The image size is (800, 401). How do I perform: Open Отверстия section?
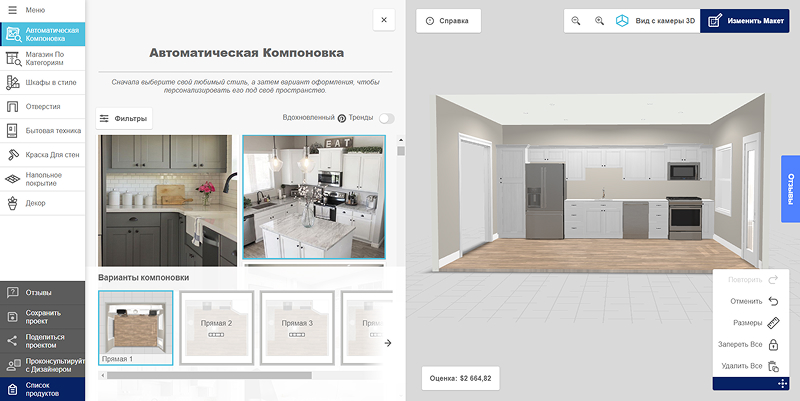coord(42,107)
